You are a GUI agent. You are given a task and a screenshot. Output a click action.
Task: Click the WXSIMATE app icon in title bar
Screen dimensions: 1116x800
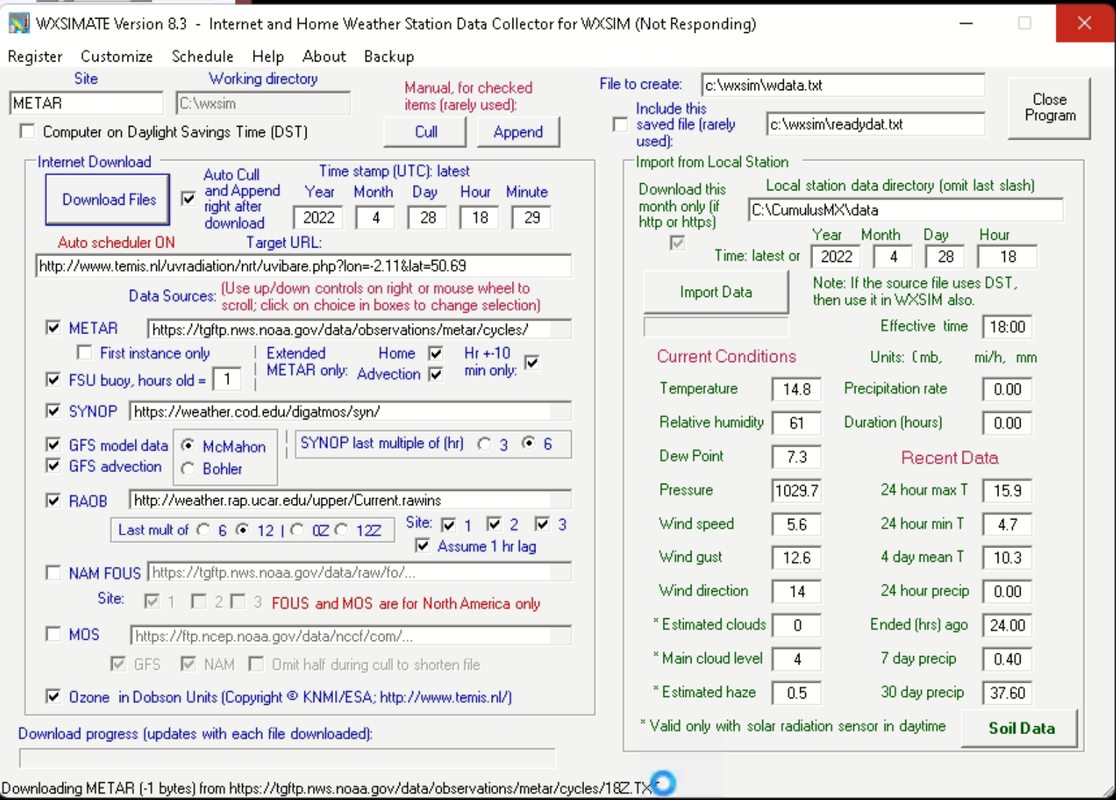19,23
